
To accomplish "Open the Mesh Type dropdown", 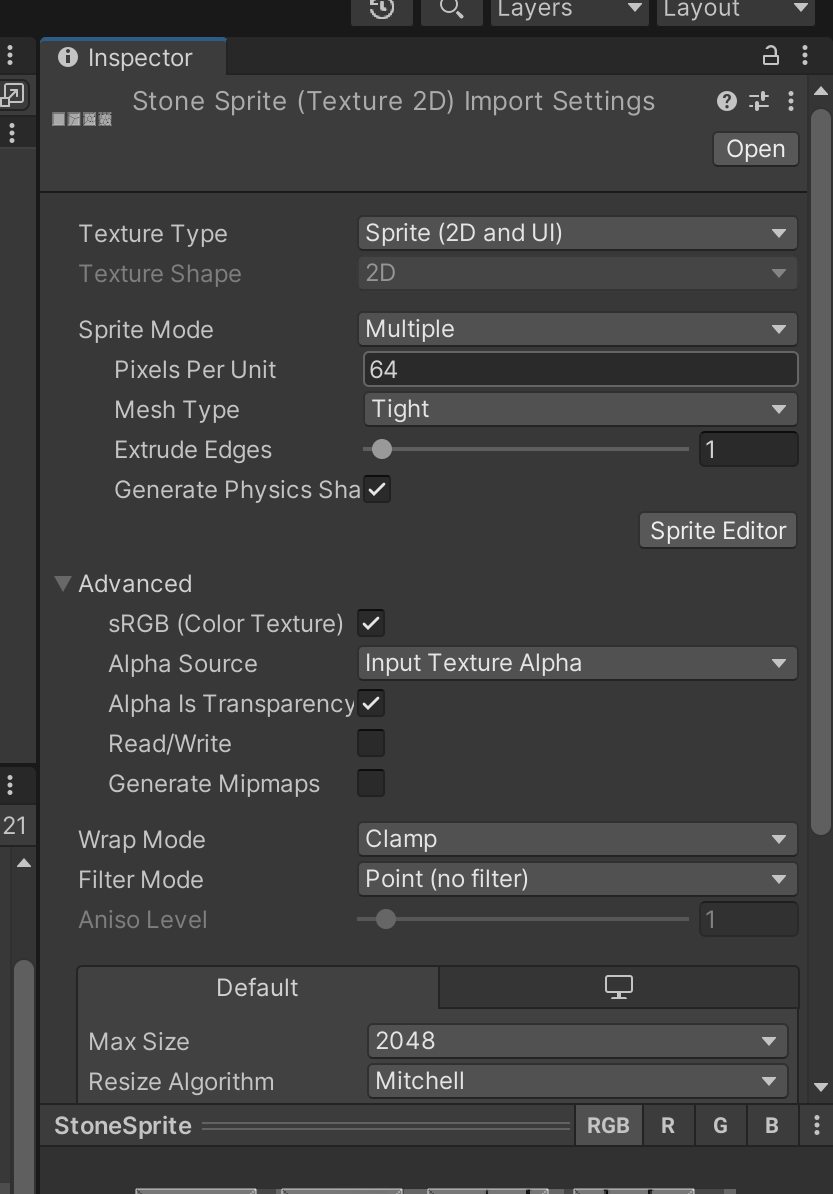I will [580, 410].
